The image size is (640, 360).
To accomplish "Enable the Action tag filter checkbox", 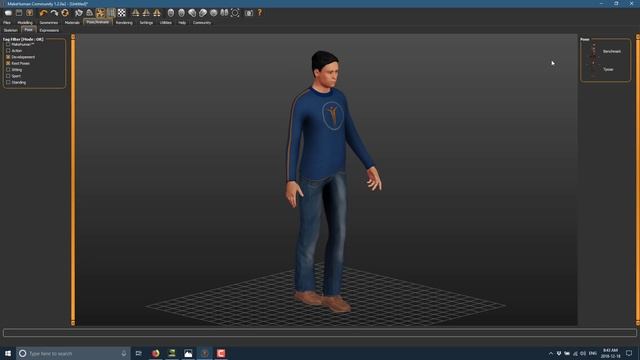I will (x=8, y=51).
